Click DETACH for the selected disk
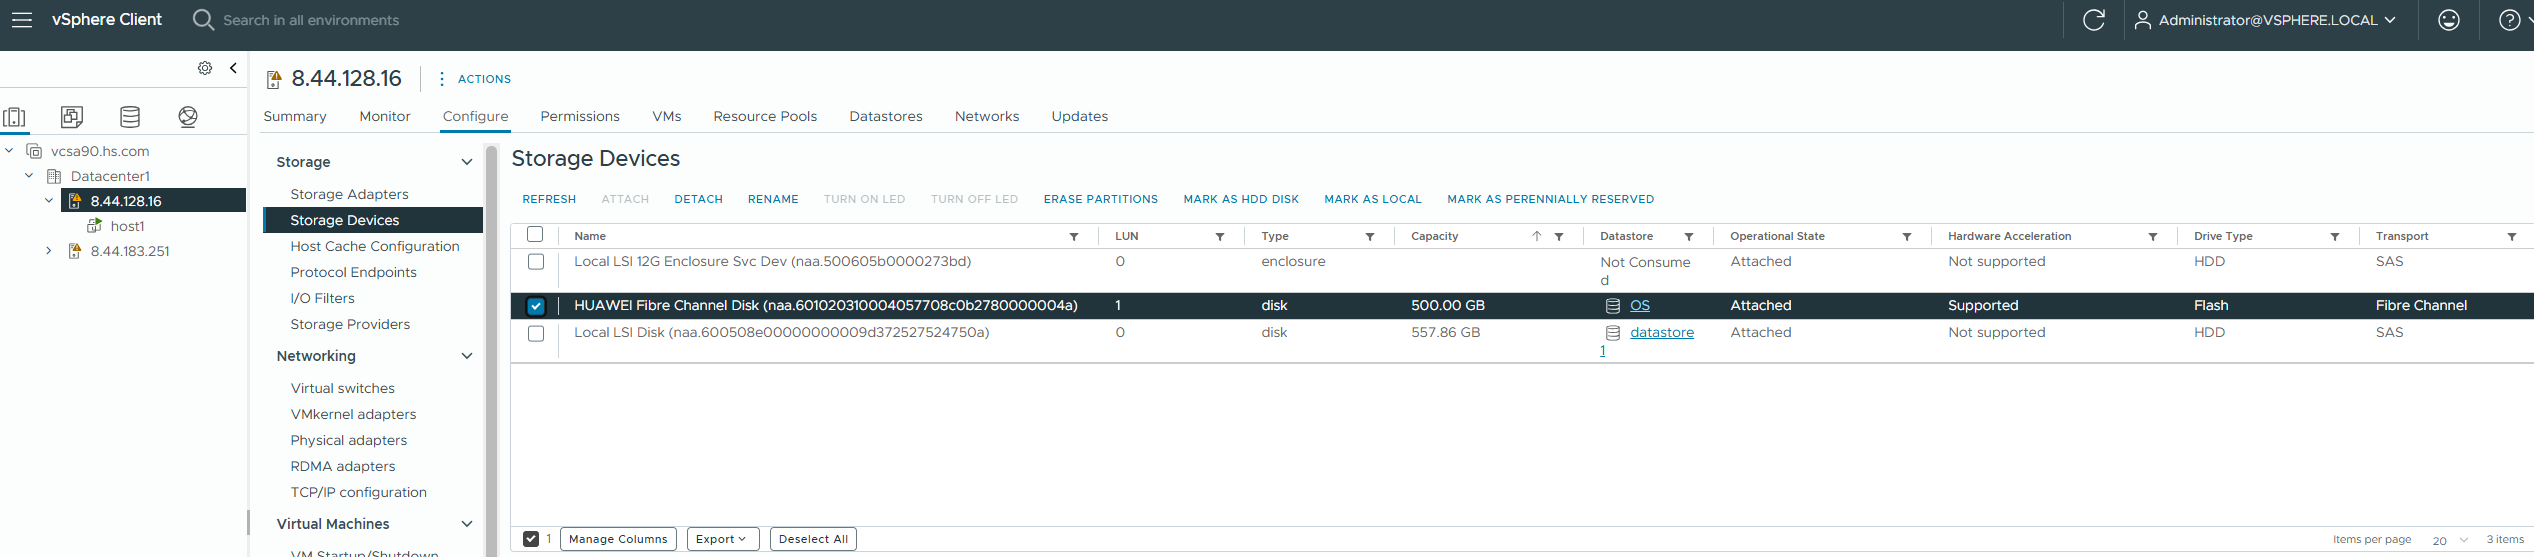2534x557 pixels. (x=698, y=199)
